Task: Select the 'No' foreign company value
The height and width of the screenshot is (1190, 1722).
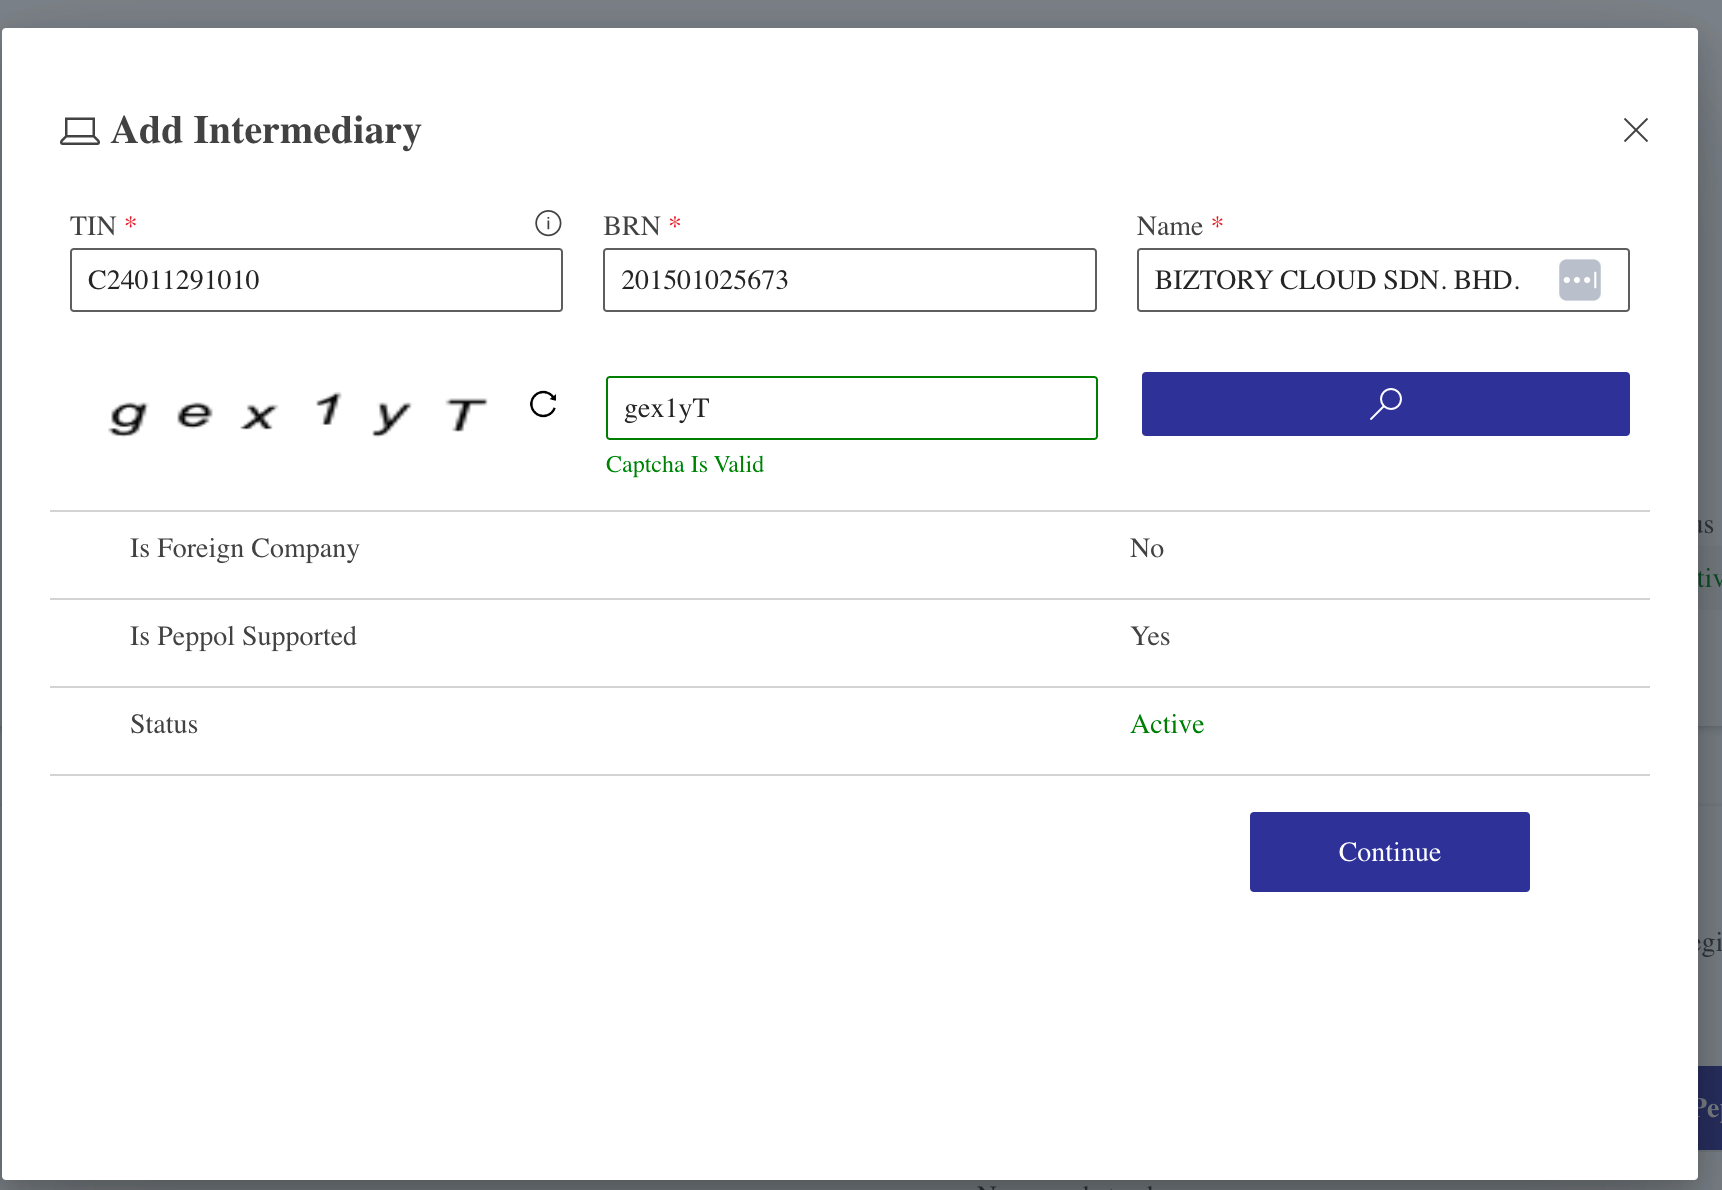Action: click(x=1147, y=548)
